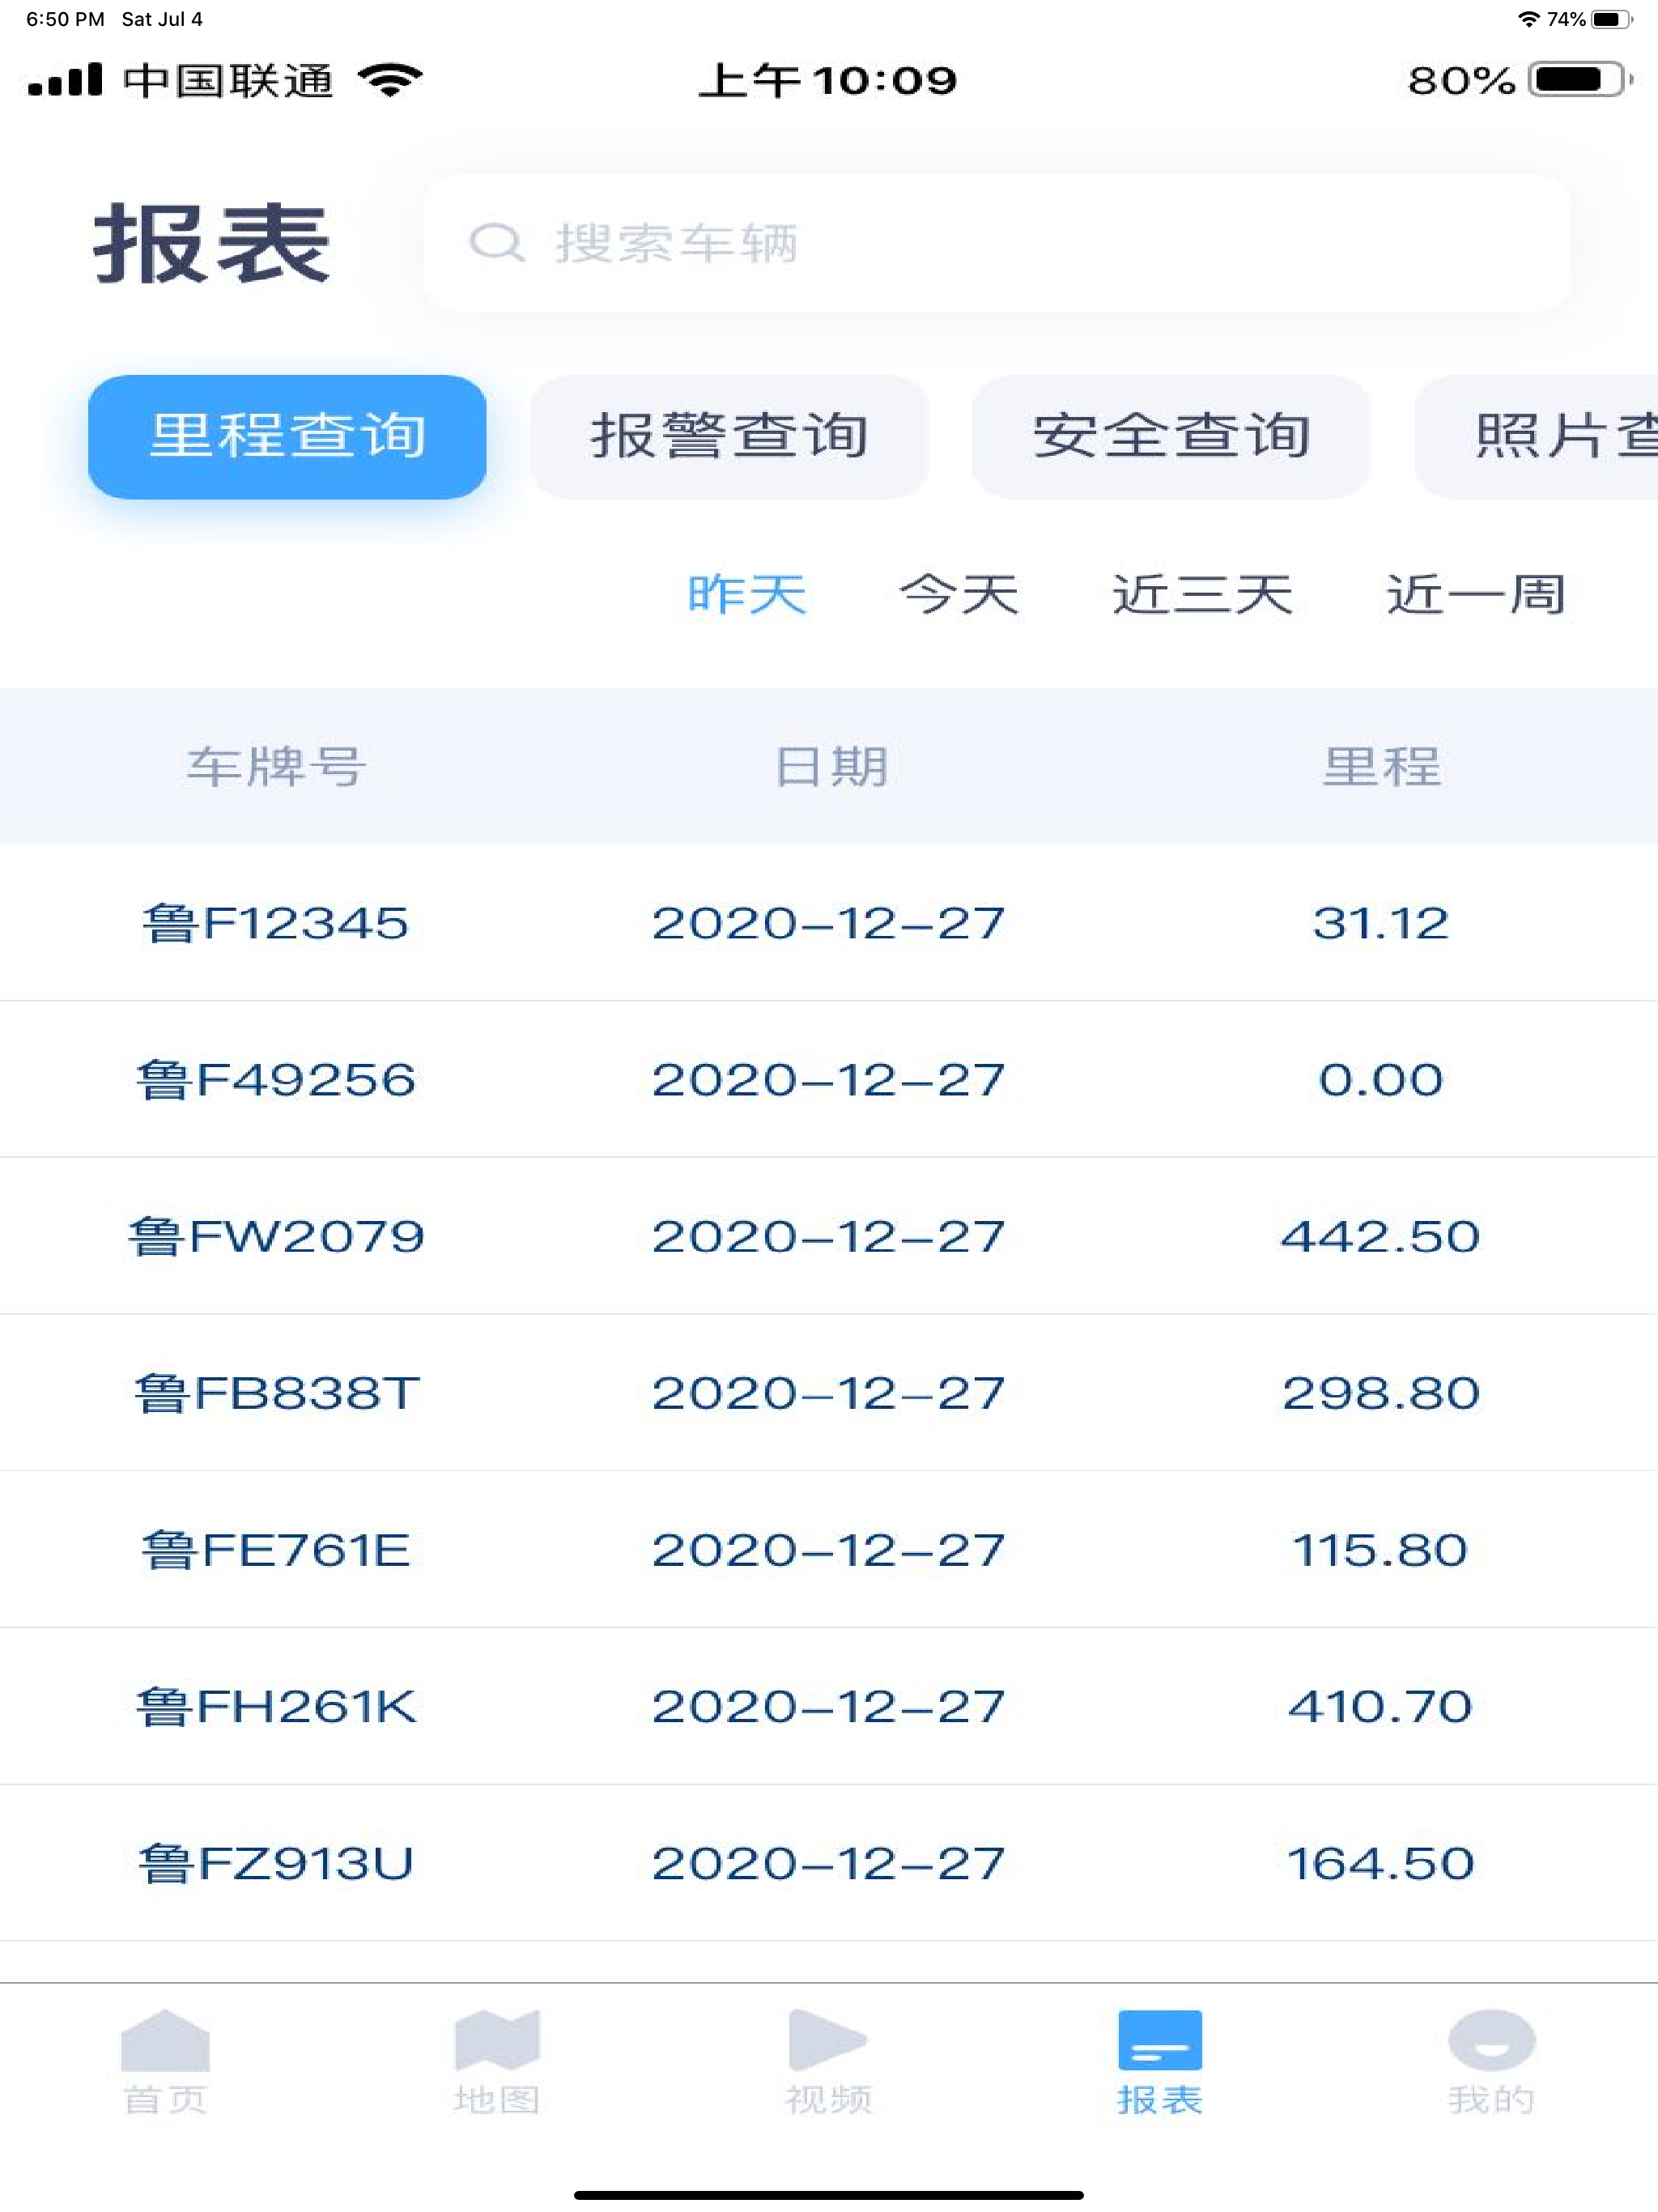Select the 里程查询 tab
The height and width of the screenshot is (2212, 1658).
point(287,437)
